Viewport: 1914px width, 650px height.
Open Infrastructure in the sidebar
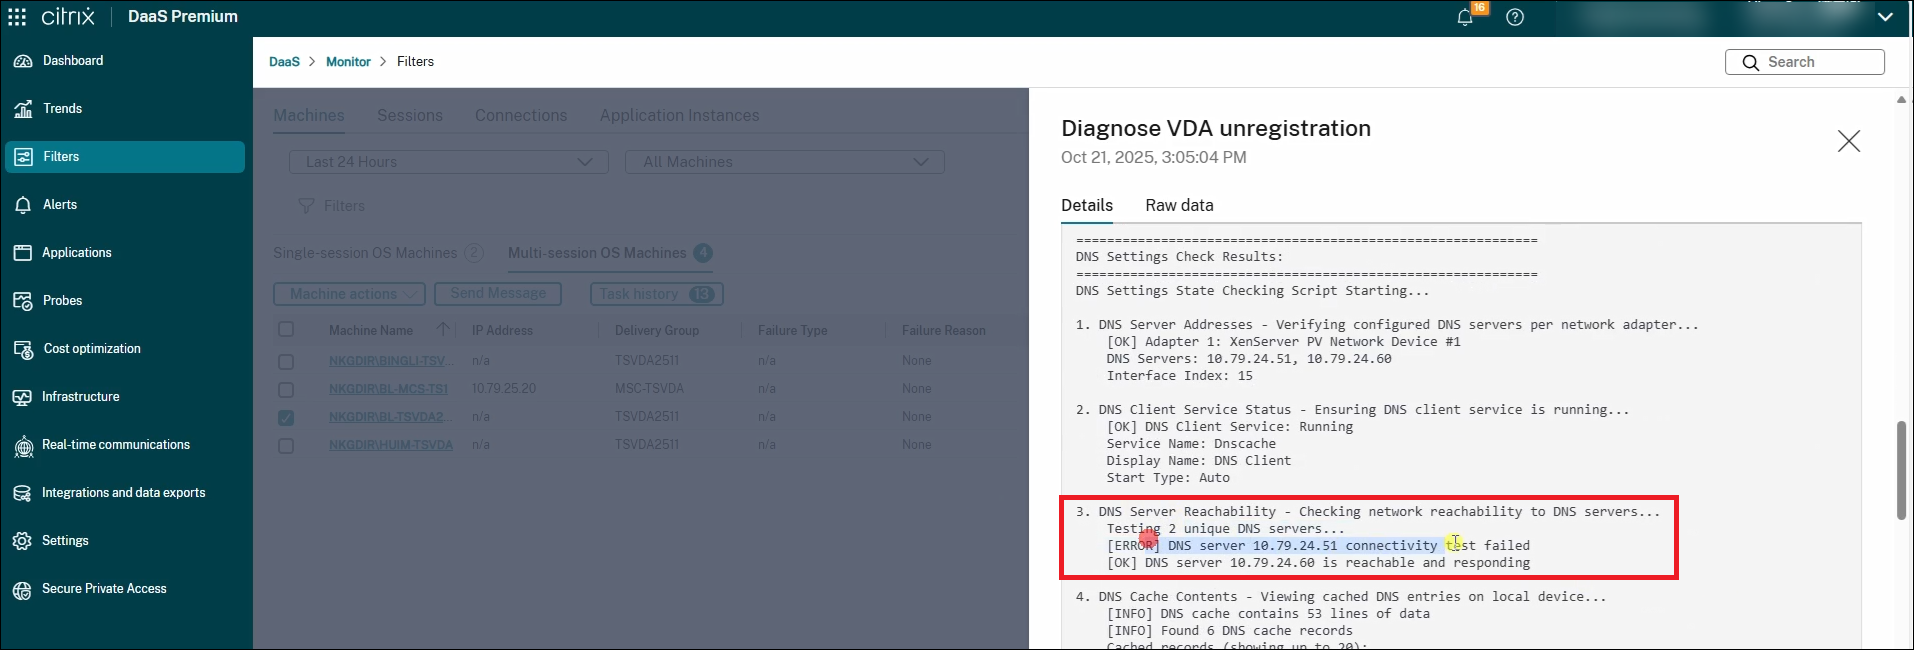pos(125,397)
